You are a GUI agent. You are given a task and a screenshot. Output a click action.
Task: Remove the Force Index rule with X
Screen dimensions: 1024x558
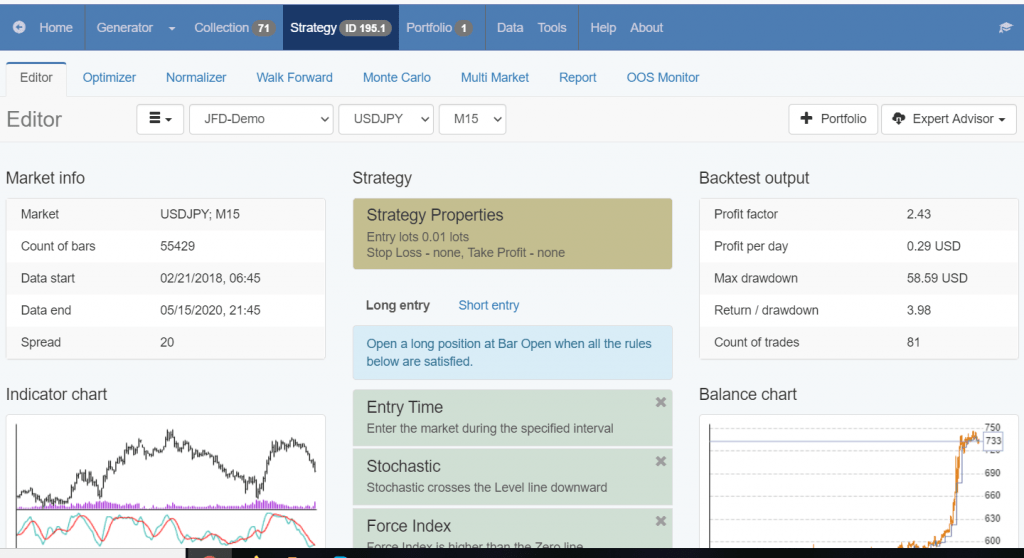[660, 521]
